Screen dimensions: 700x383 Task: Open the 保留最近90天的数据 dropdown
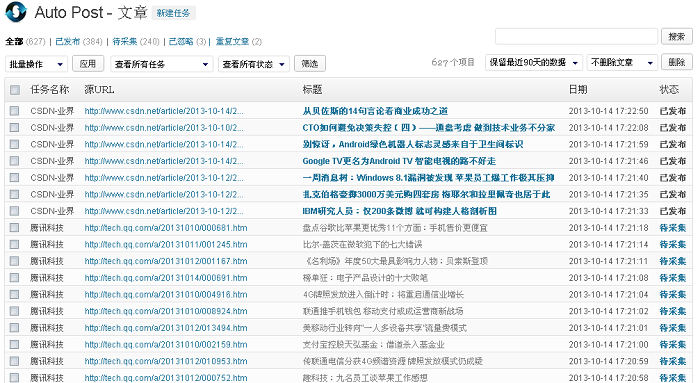pos(534,62)
